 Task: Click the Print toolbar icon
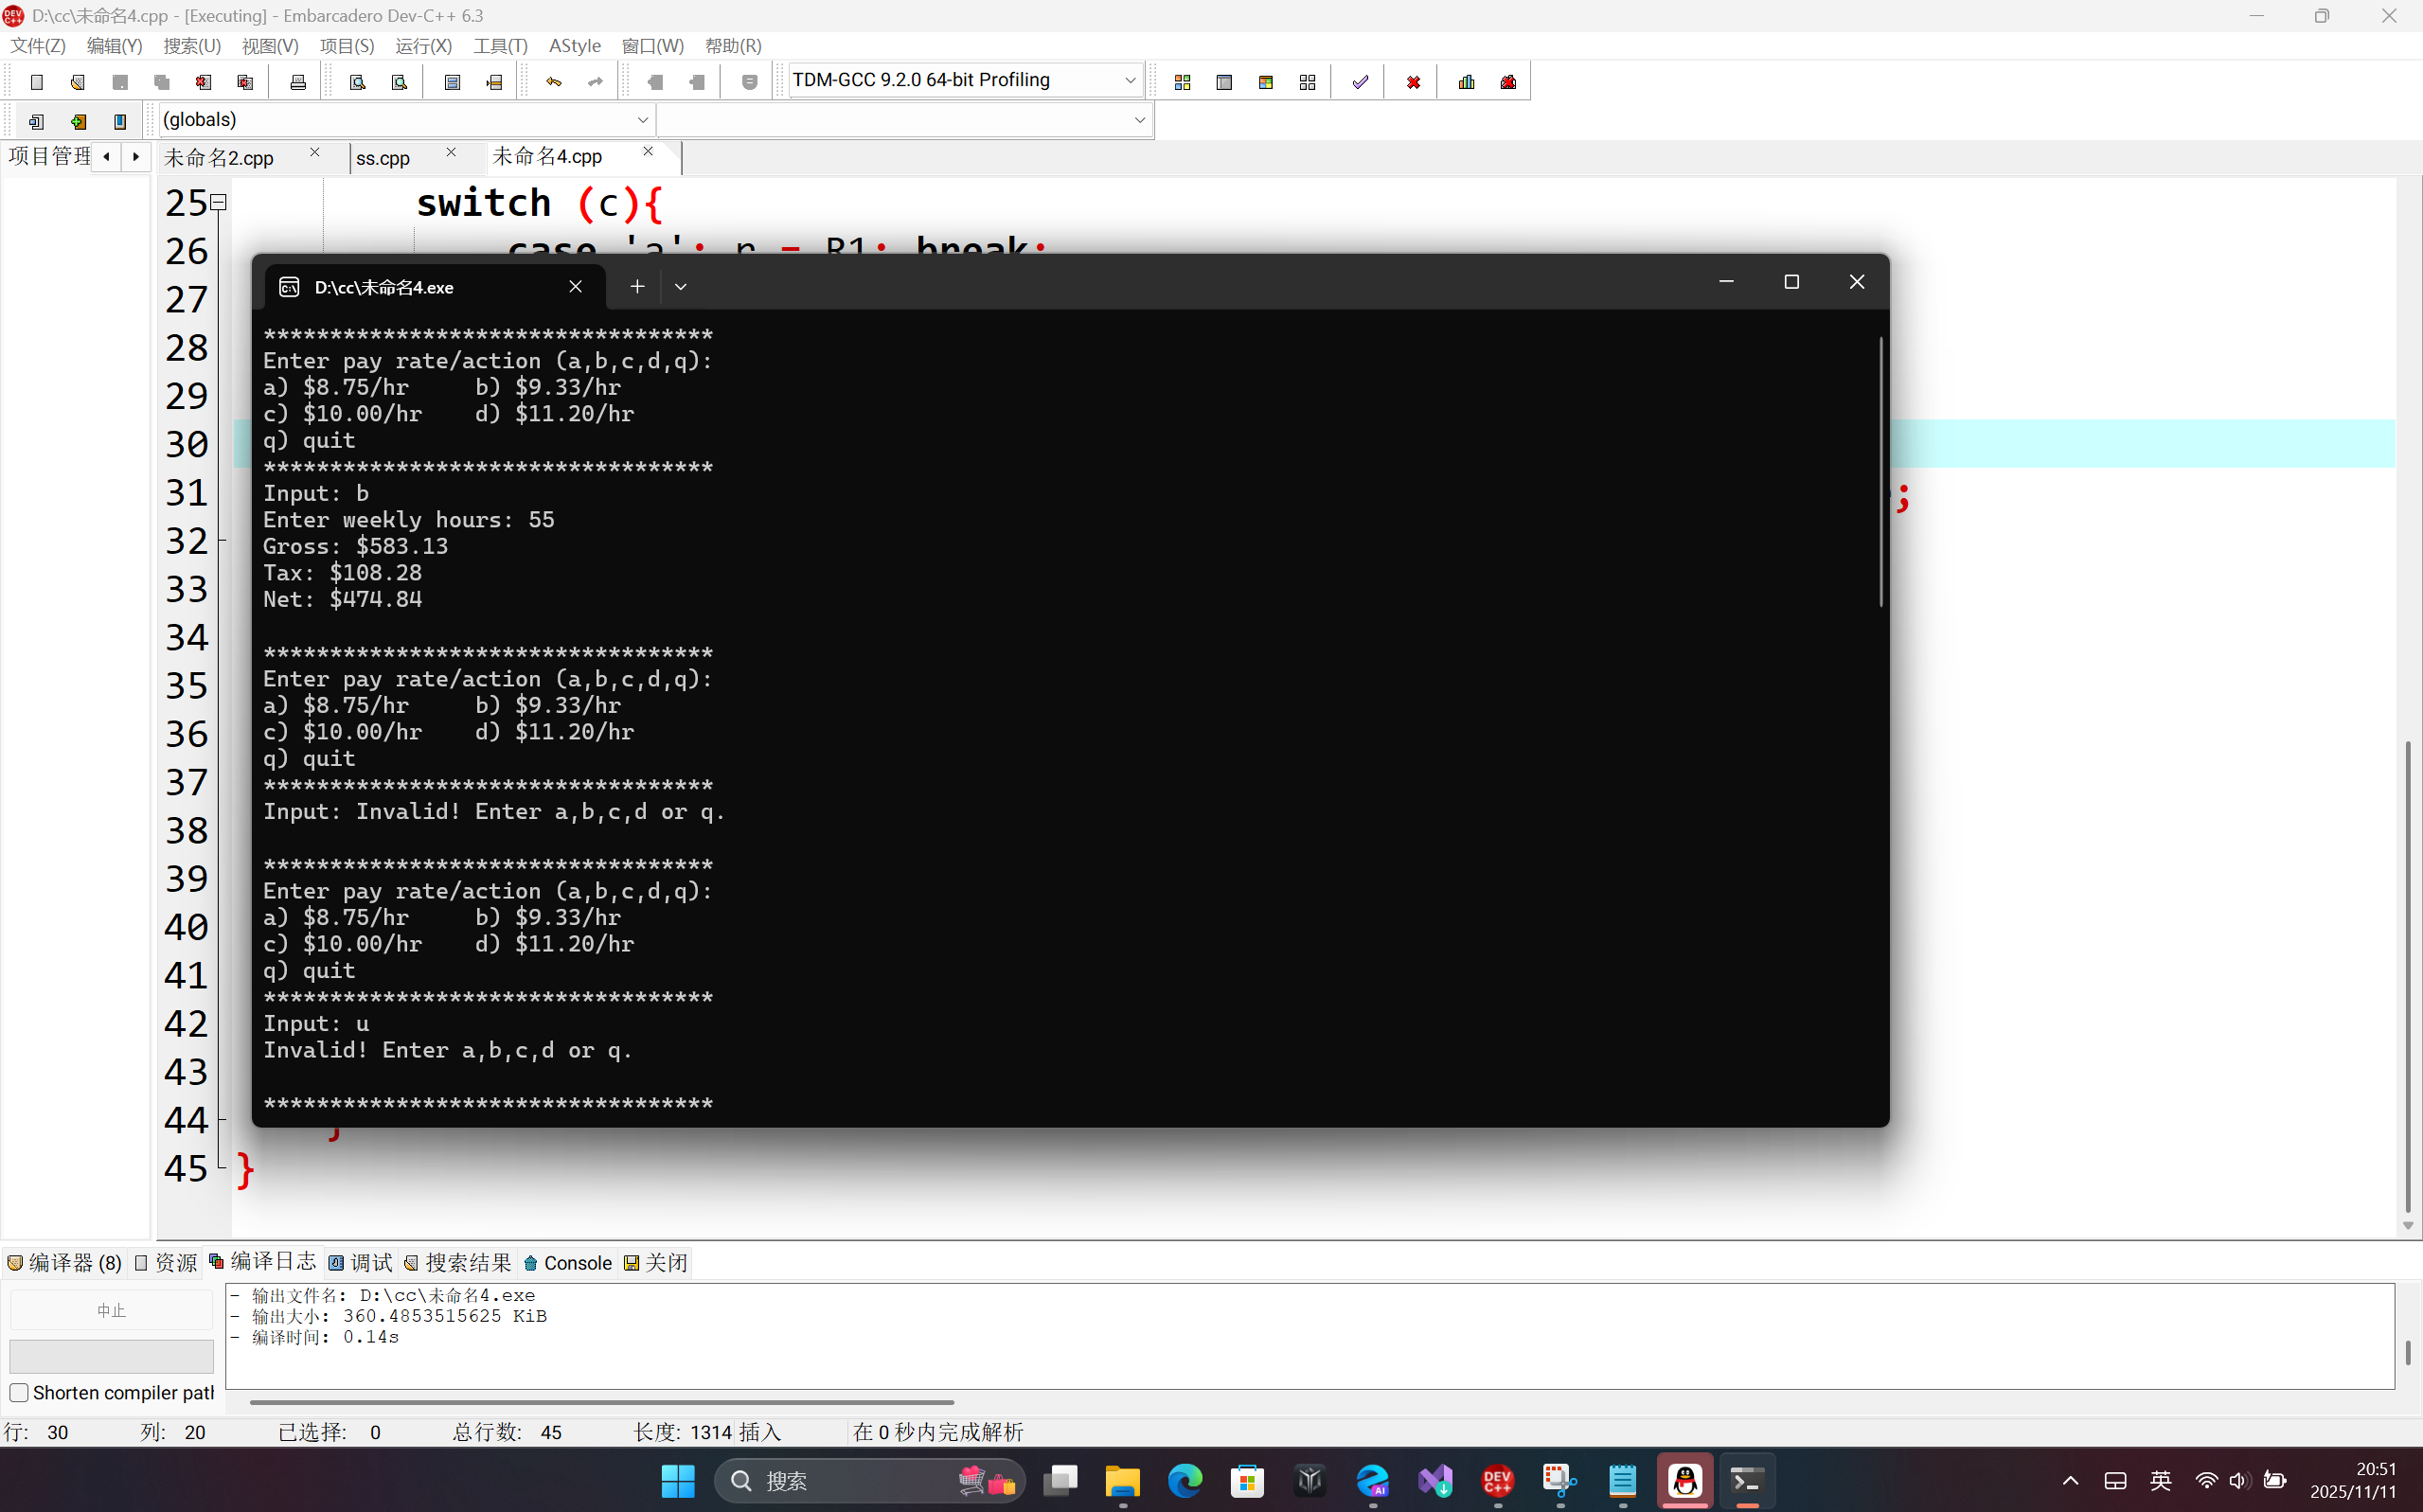[297, 82]
